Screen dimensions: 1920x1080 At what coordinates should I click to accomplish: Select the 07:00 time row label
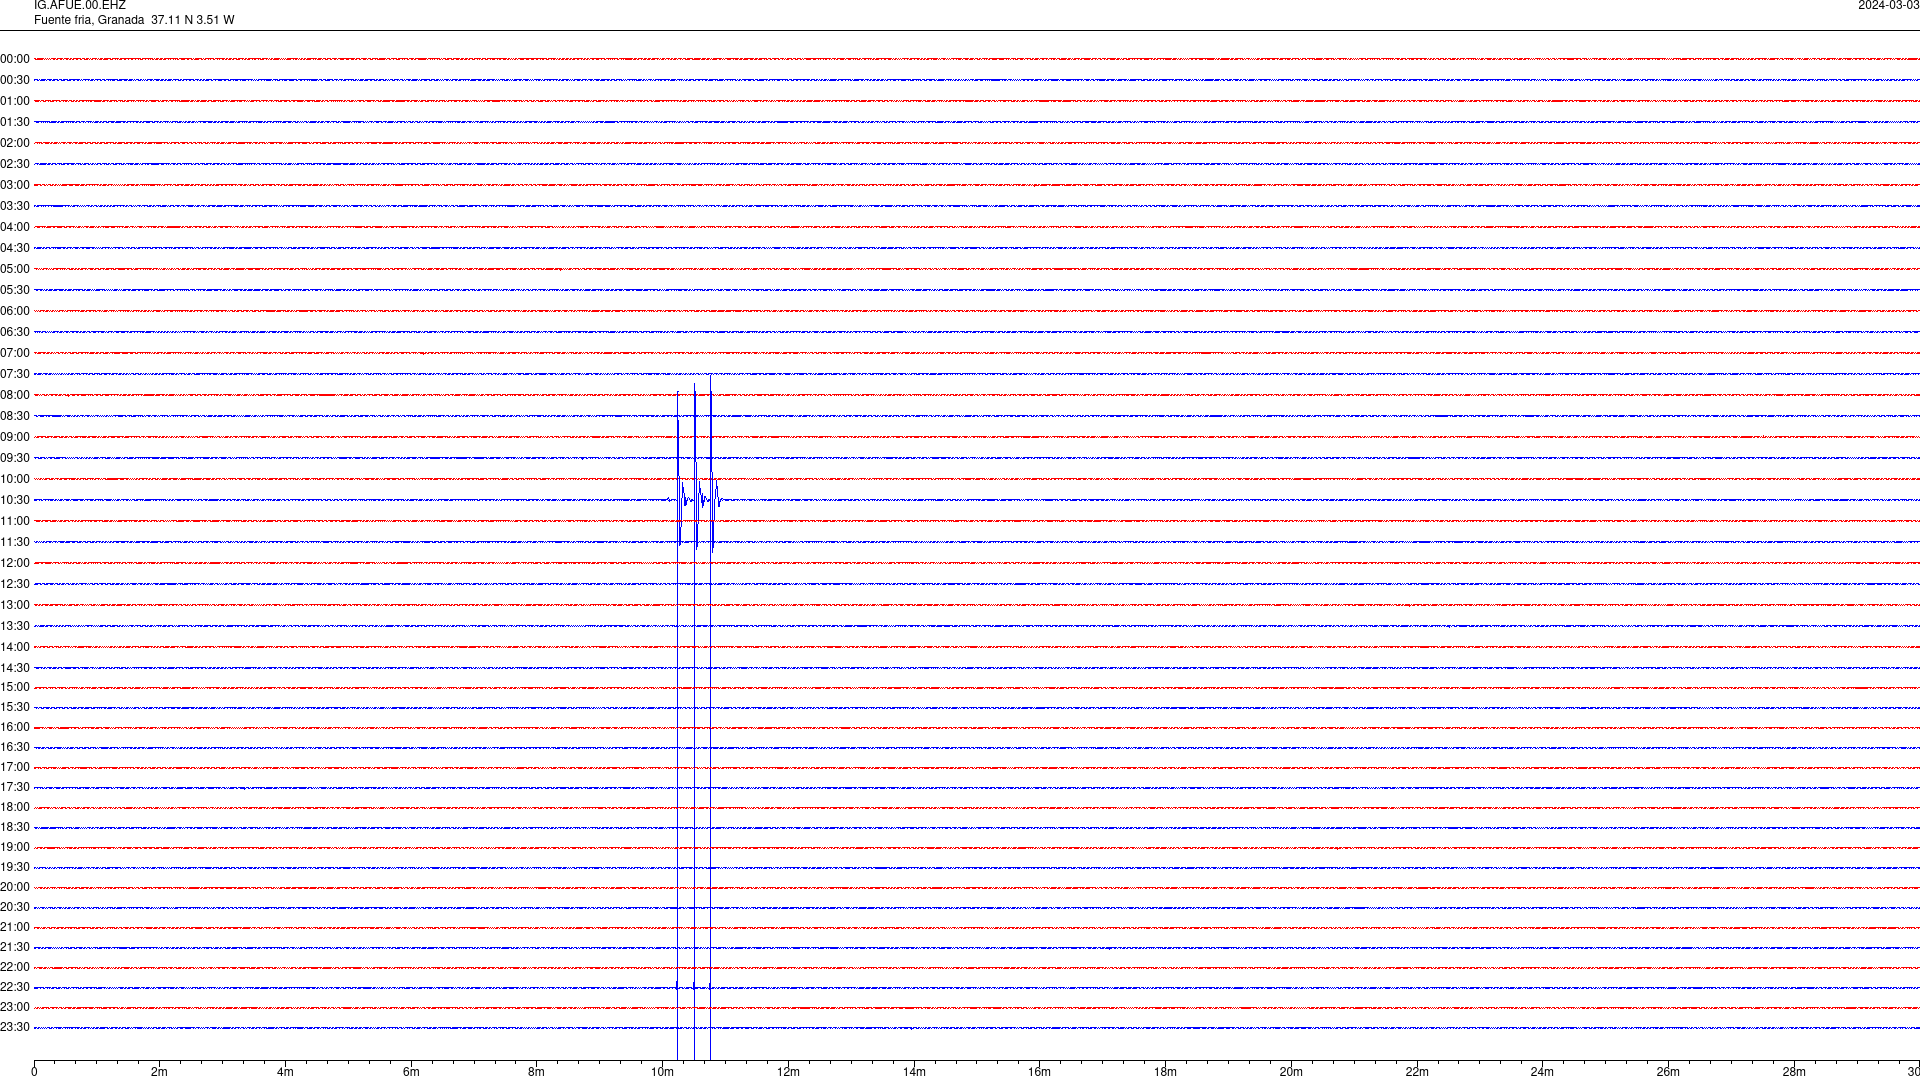pyautogui.click(x=15, y=353)
